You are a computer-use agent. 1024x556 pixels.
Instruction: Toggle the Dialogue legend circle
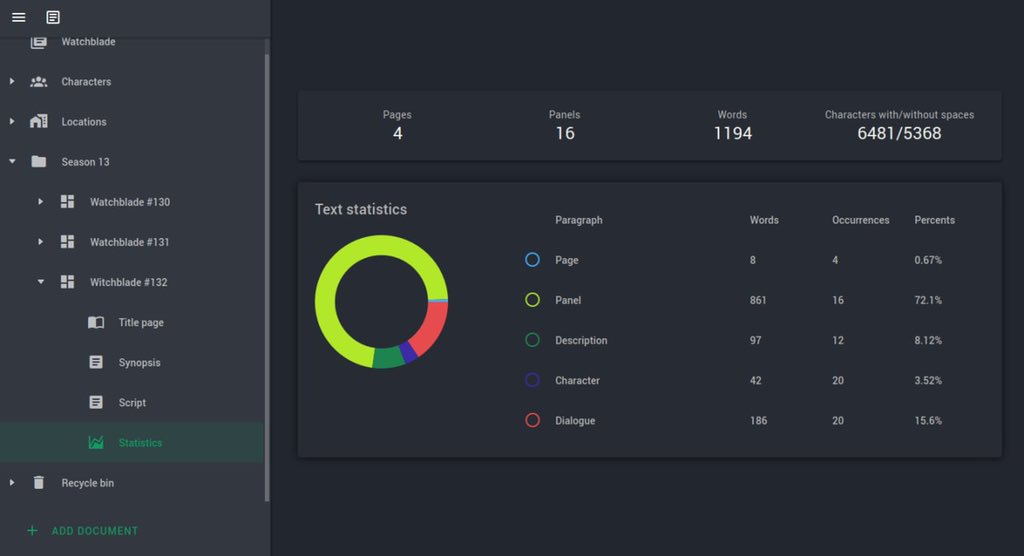click(532, 421)
